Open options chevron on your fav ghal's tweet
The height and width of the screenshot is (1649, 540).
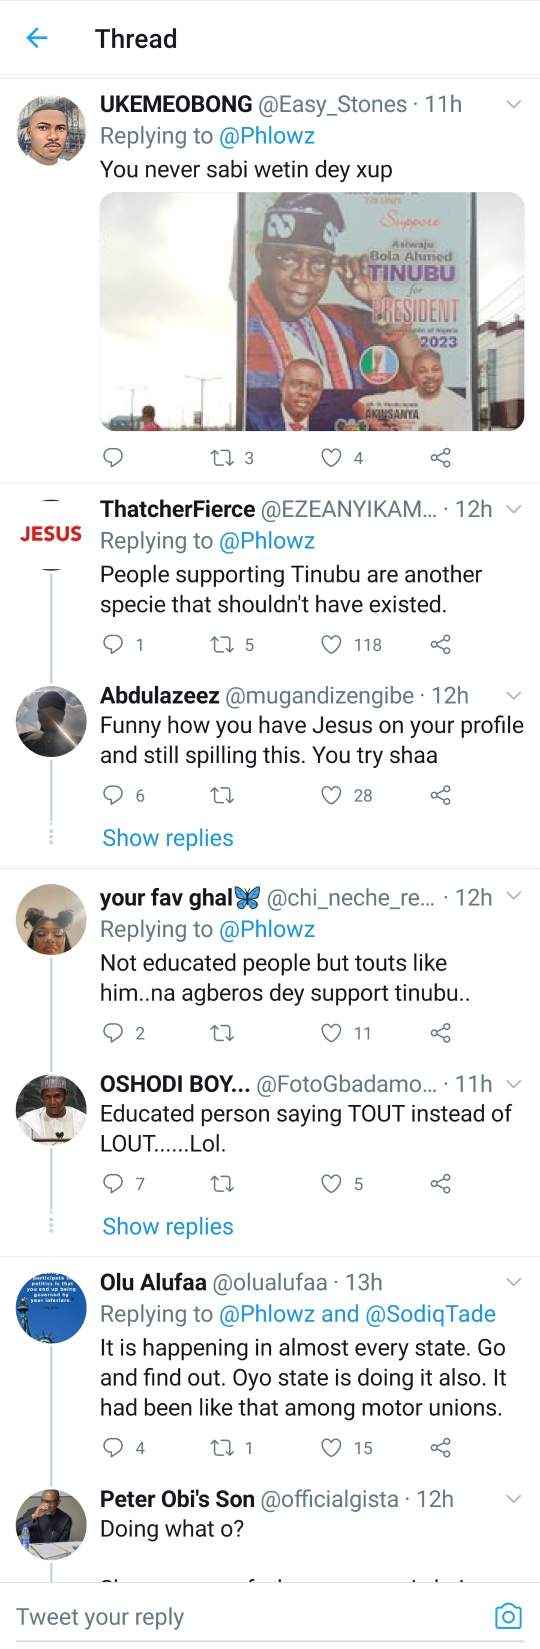tap(514, 896)
